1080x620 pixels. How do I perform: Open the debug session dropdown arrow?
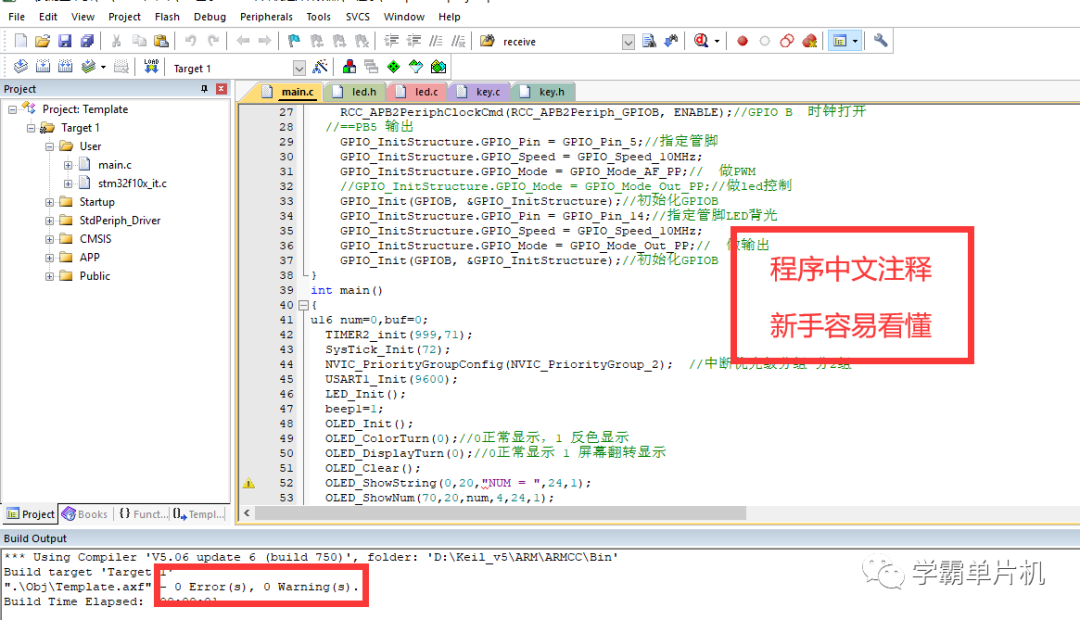pos(717,41)
